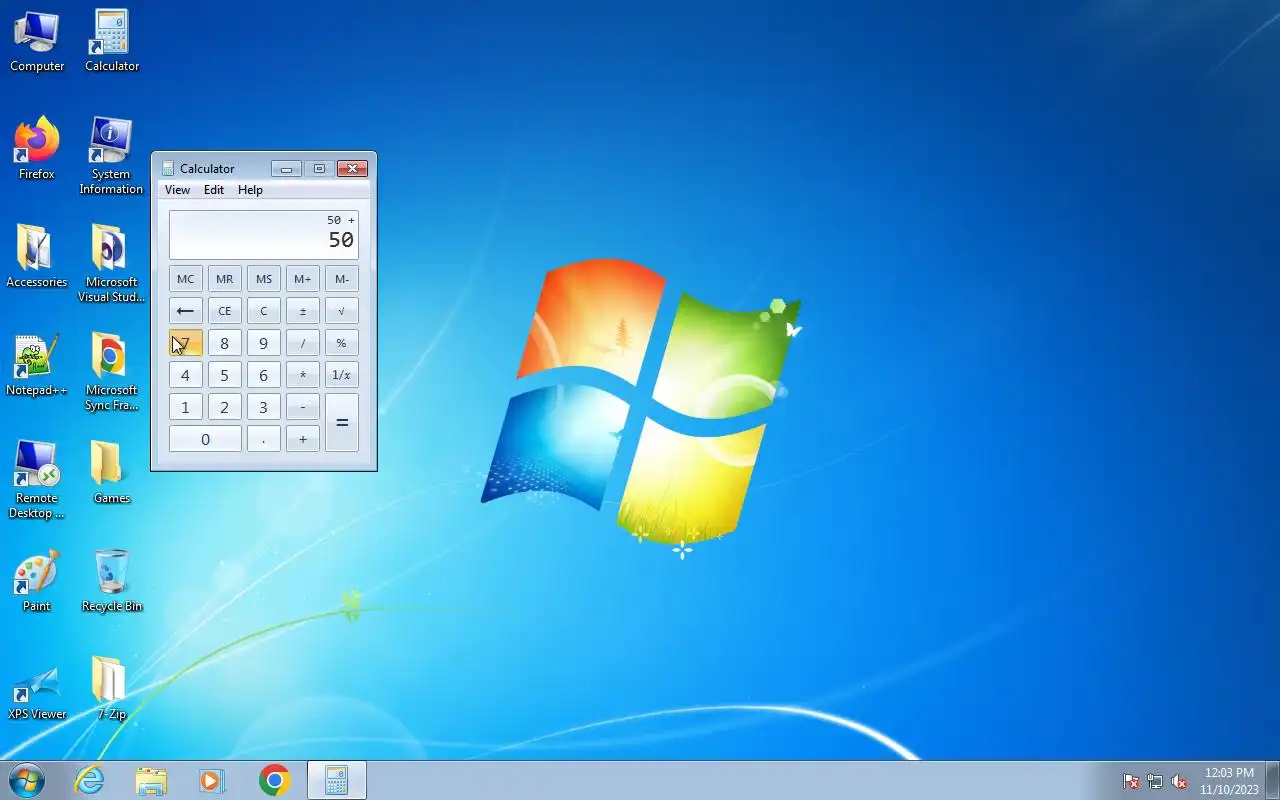Click the division button
This screenshot has width=1280, height=800.
(x=302, y=343)
